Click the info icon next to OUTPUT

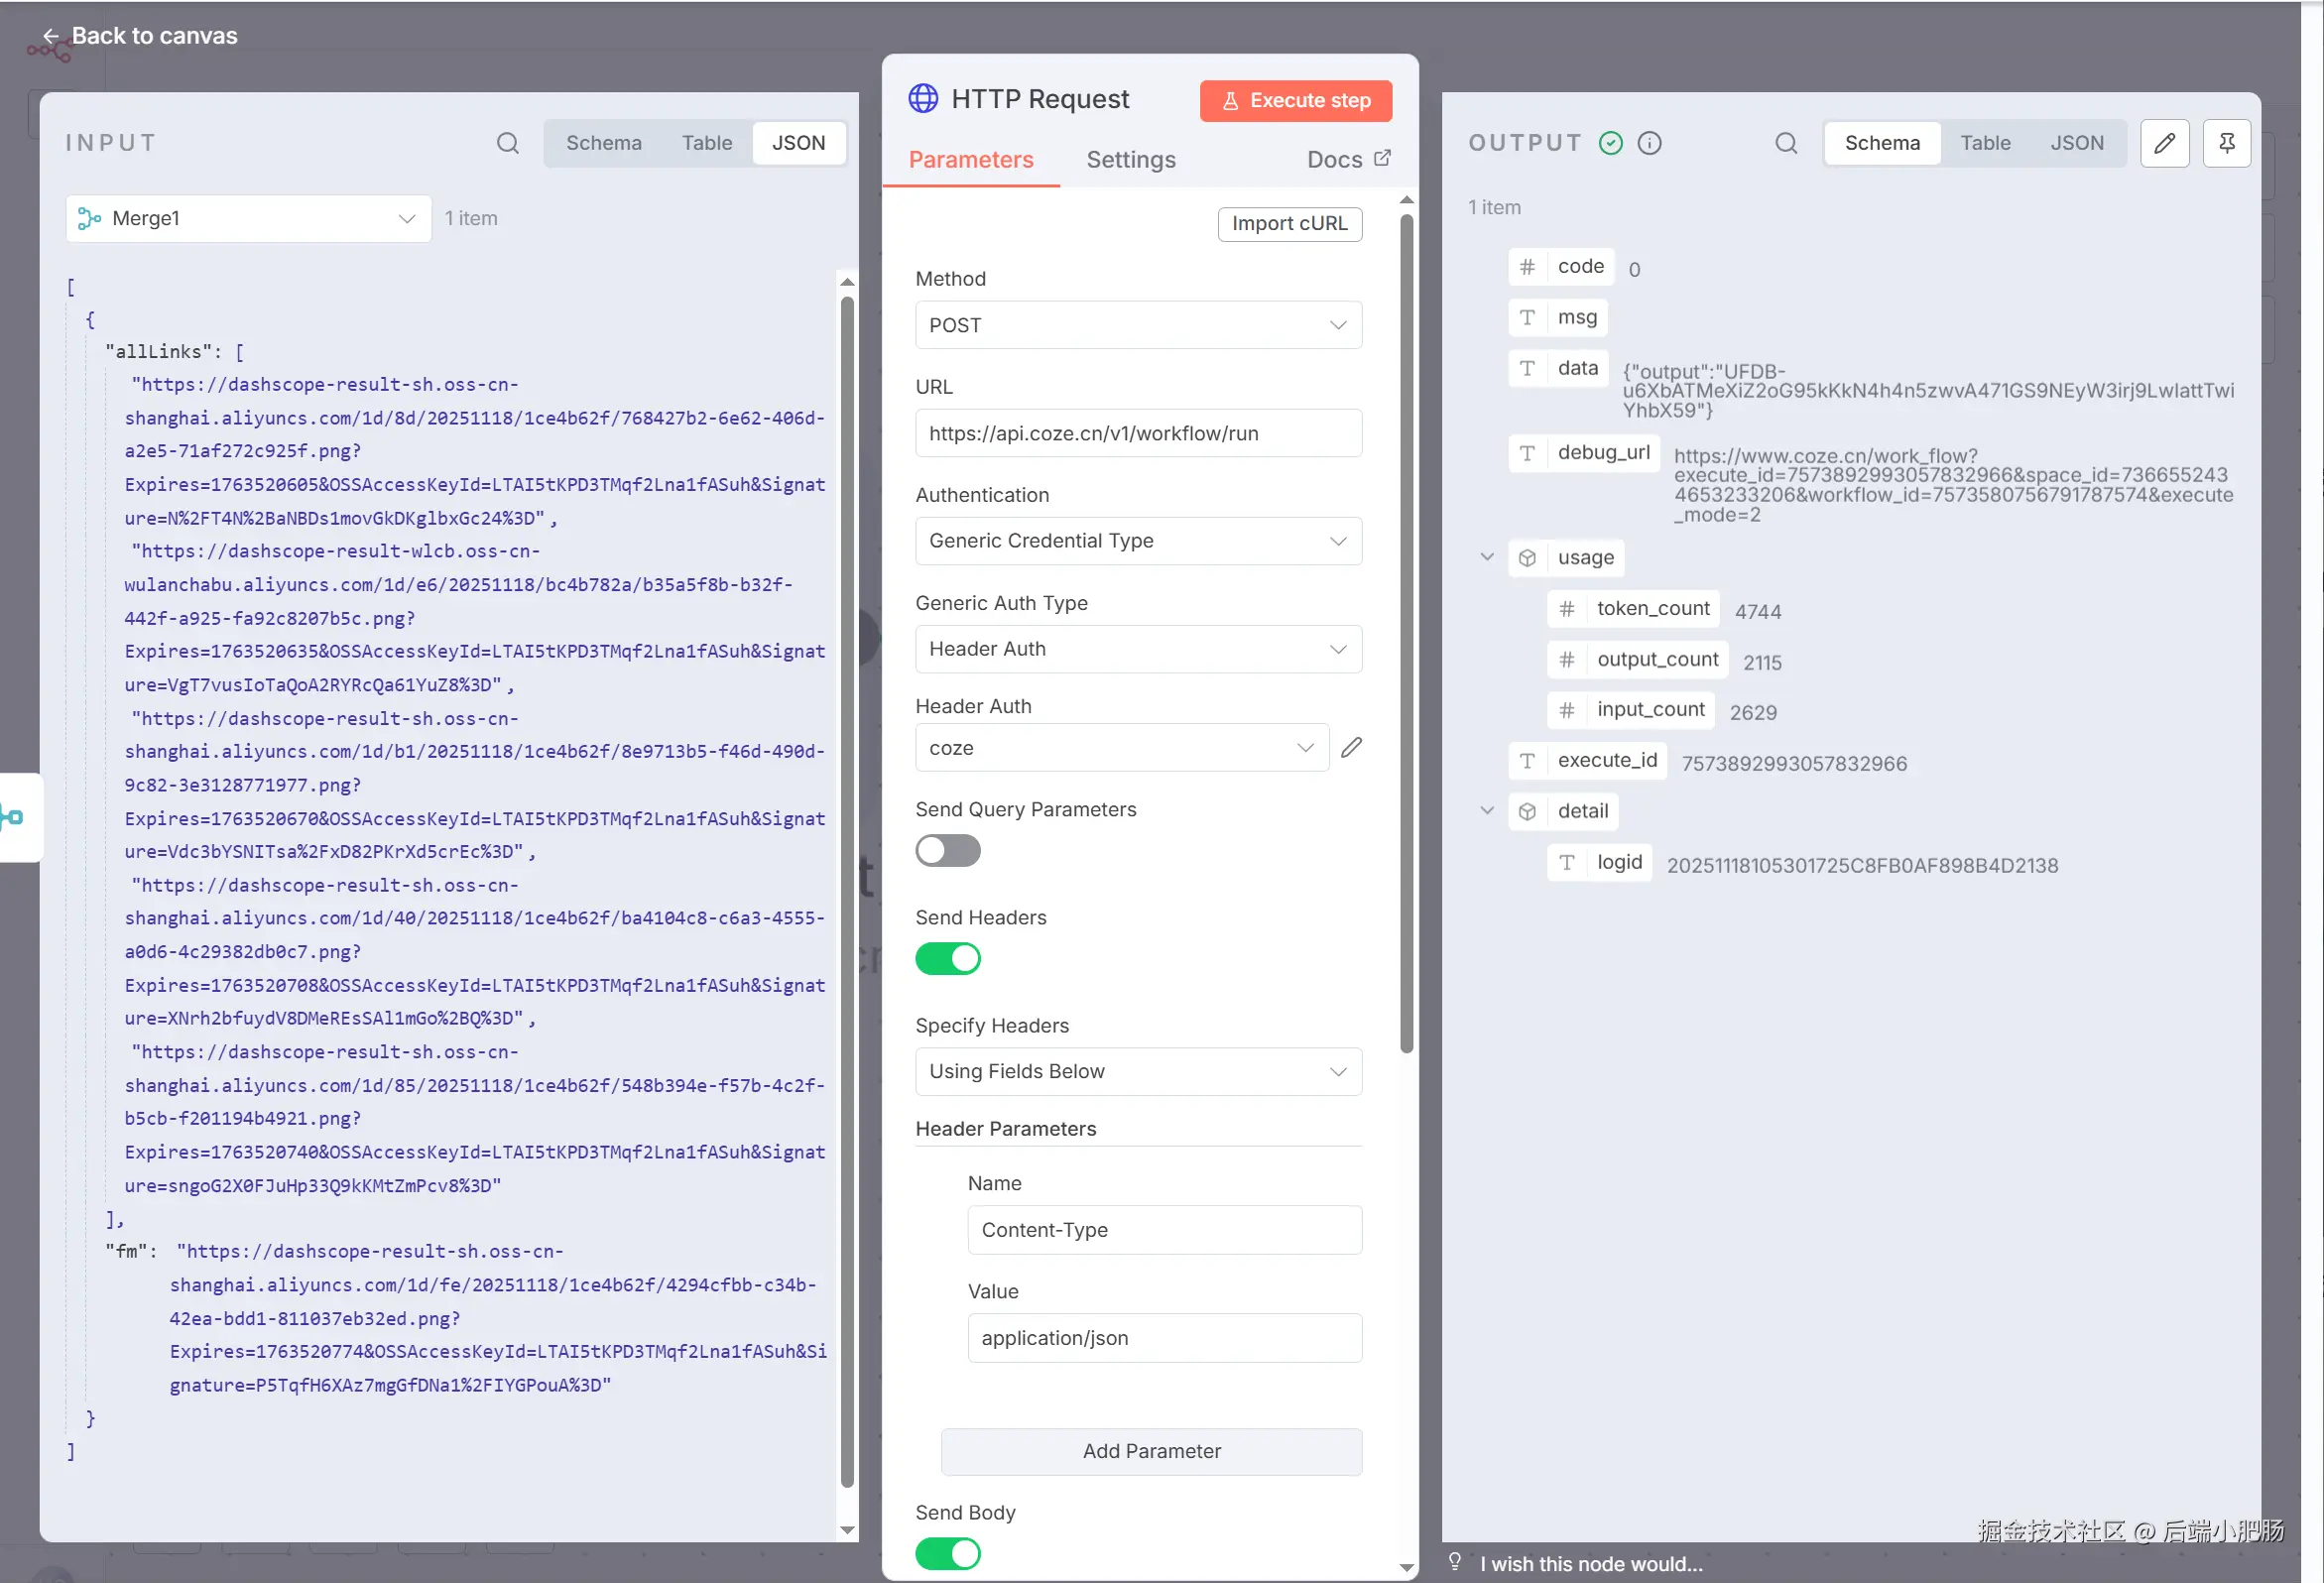tap(1649, 143)
